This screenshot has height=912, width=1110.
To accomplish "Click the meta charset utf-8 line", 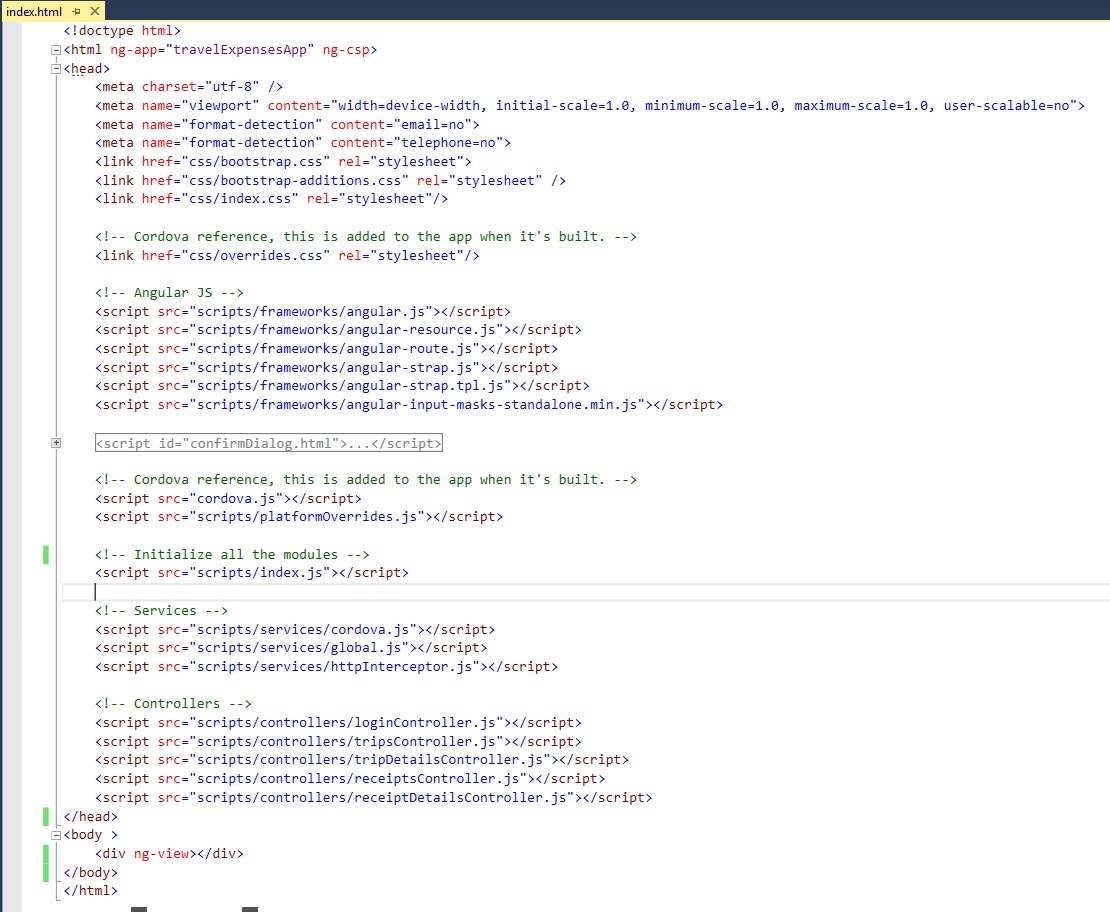I will click(189, 86).
